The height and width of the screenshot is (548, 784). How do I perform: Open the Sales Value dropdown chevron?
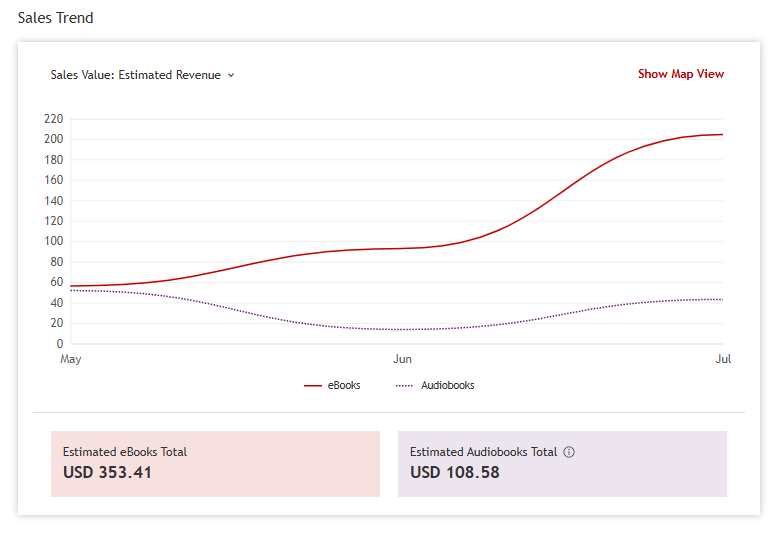(x=231, y=75)
